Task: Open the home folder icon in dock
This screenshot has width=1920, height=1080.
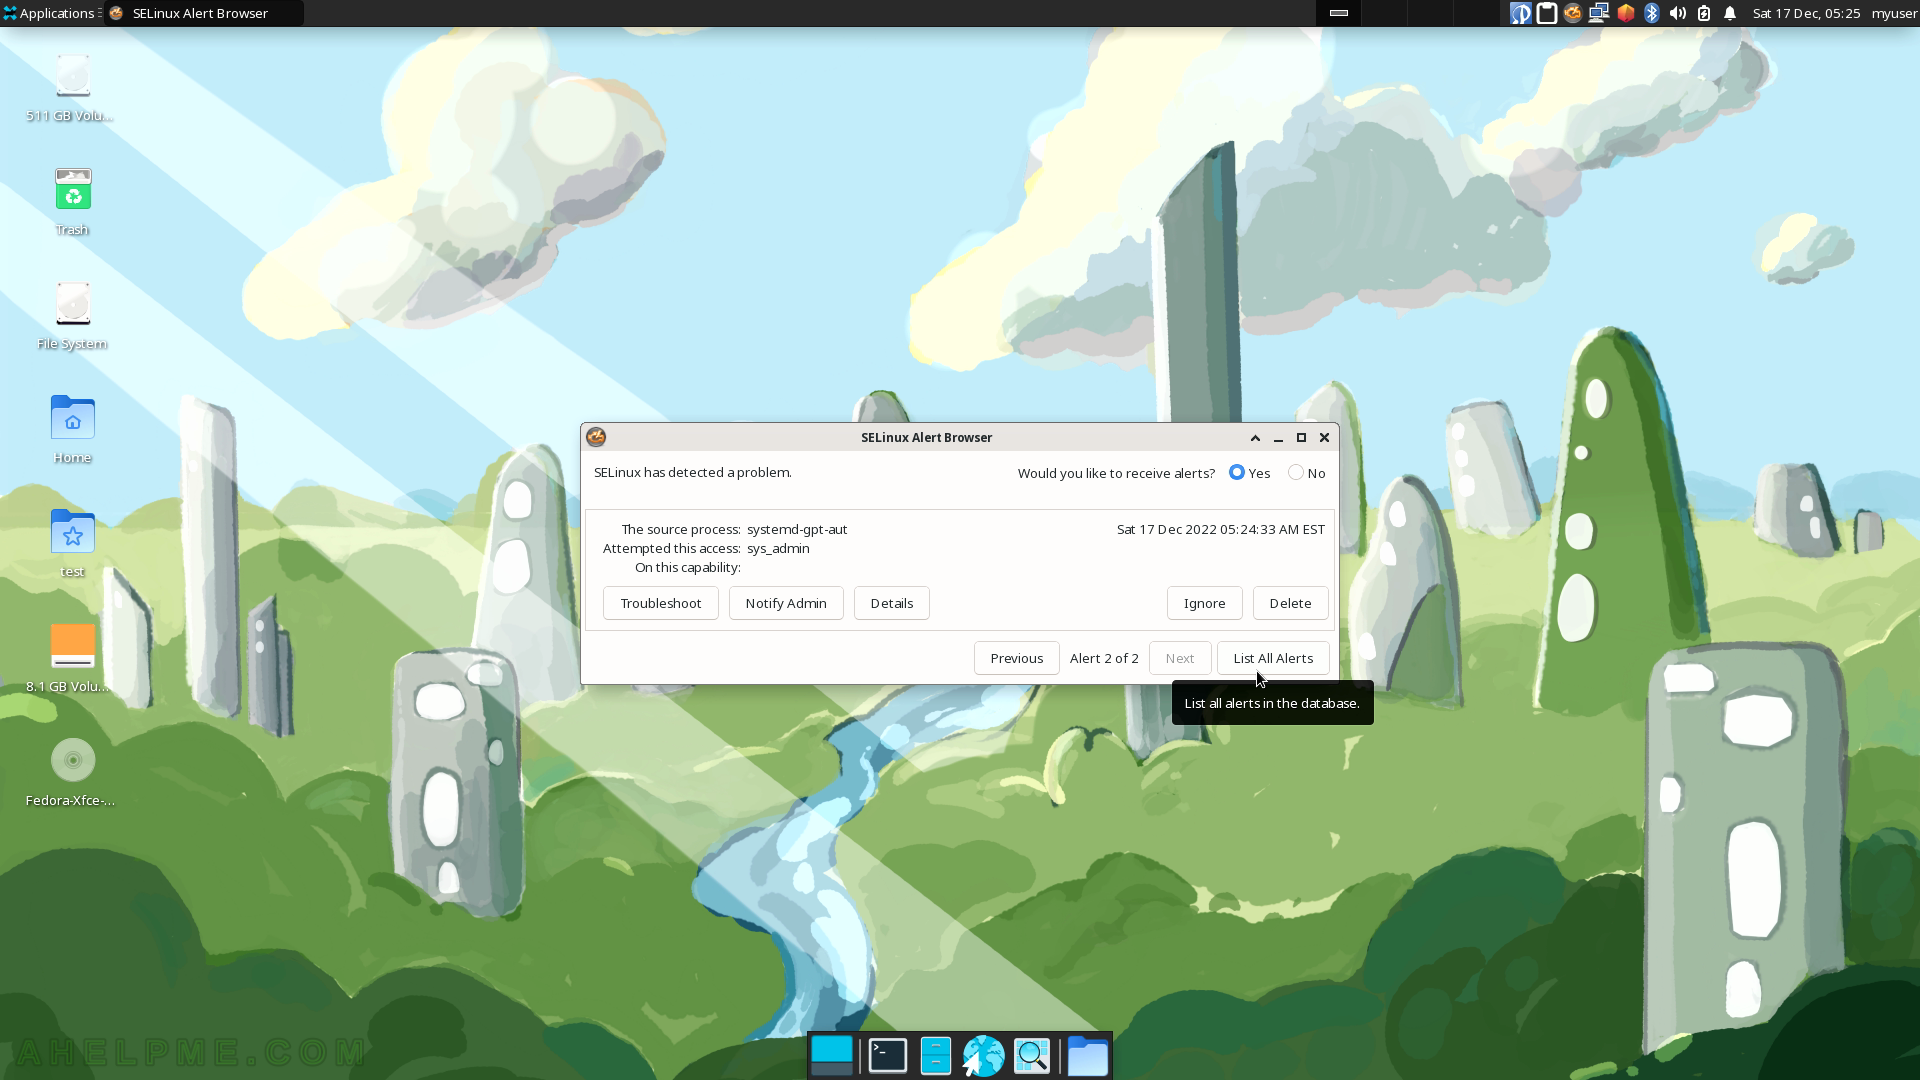Action: 1088,1056
